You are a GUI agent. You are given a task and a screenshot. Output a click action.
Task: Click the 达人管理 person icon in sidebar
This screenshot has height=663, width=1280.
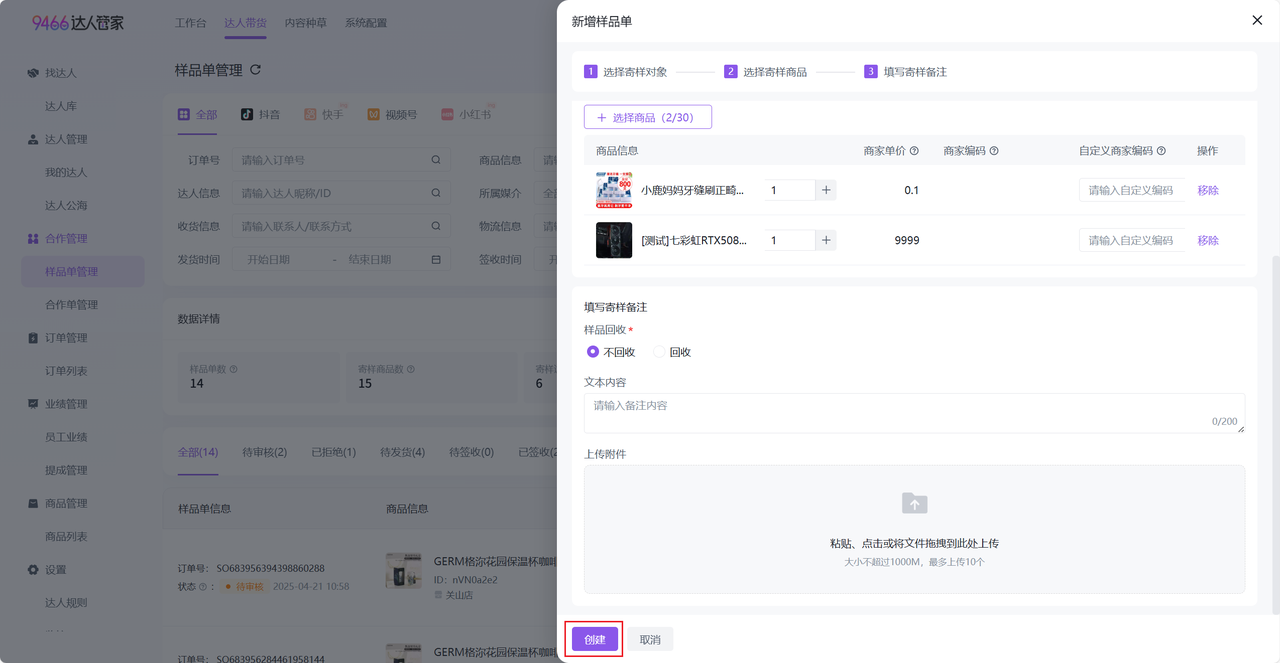[33, 139]
